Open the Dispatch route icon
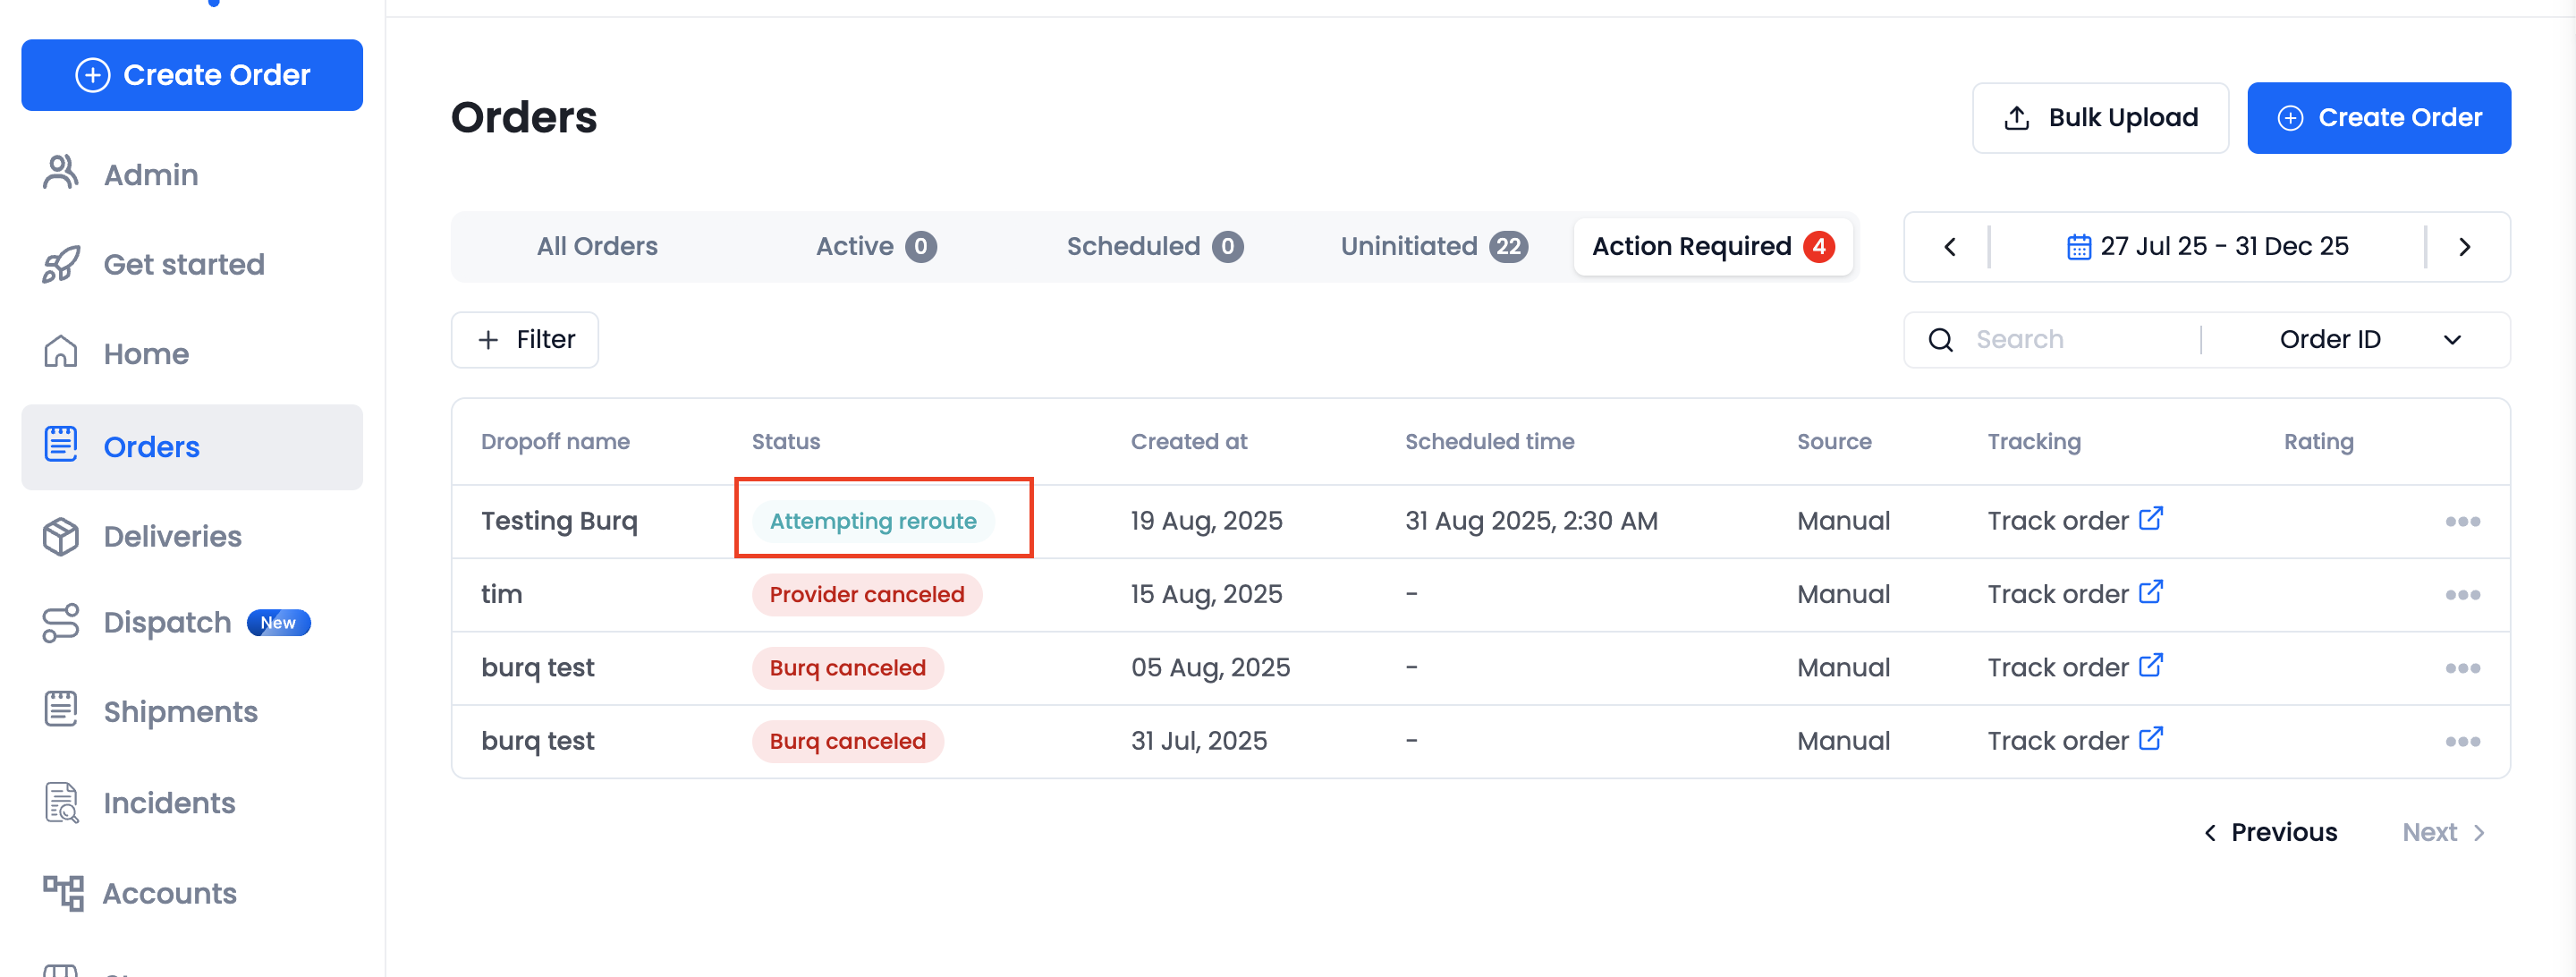Screen dimensions: 2576x977 click(60, 622)
